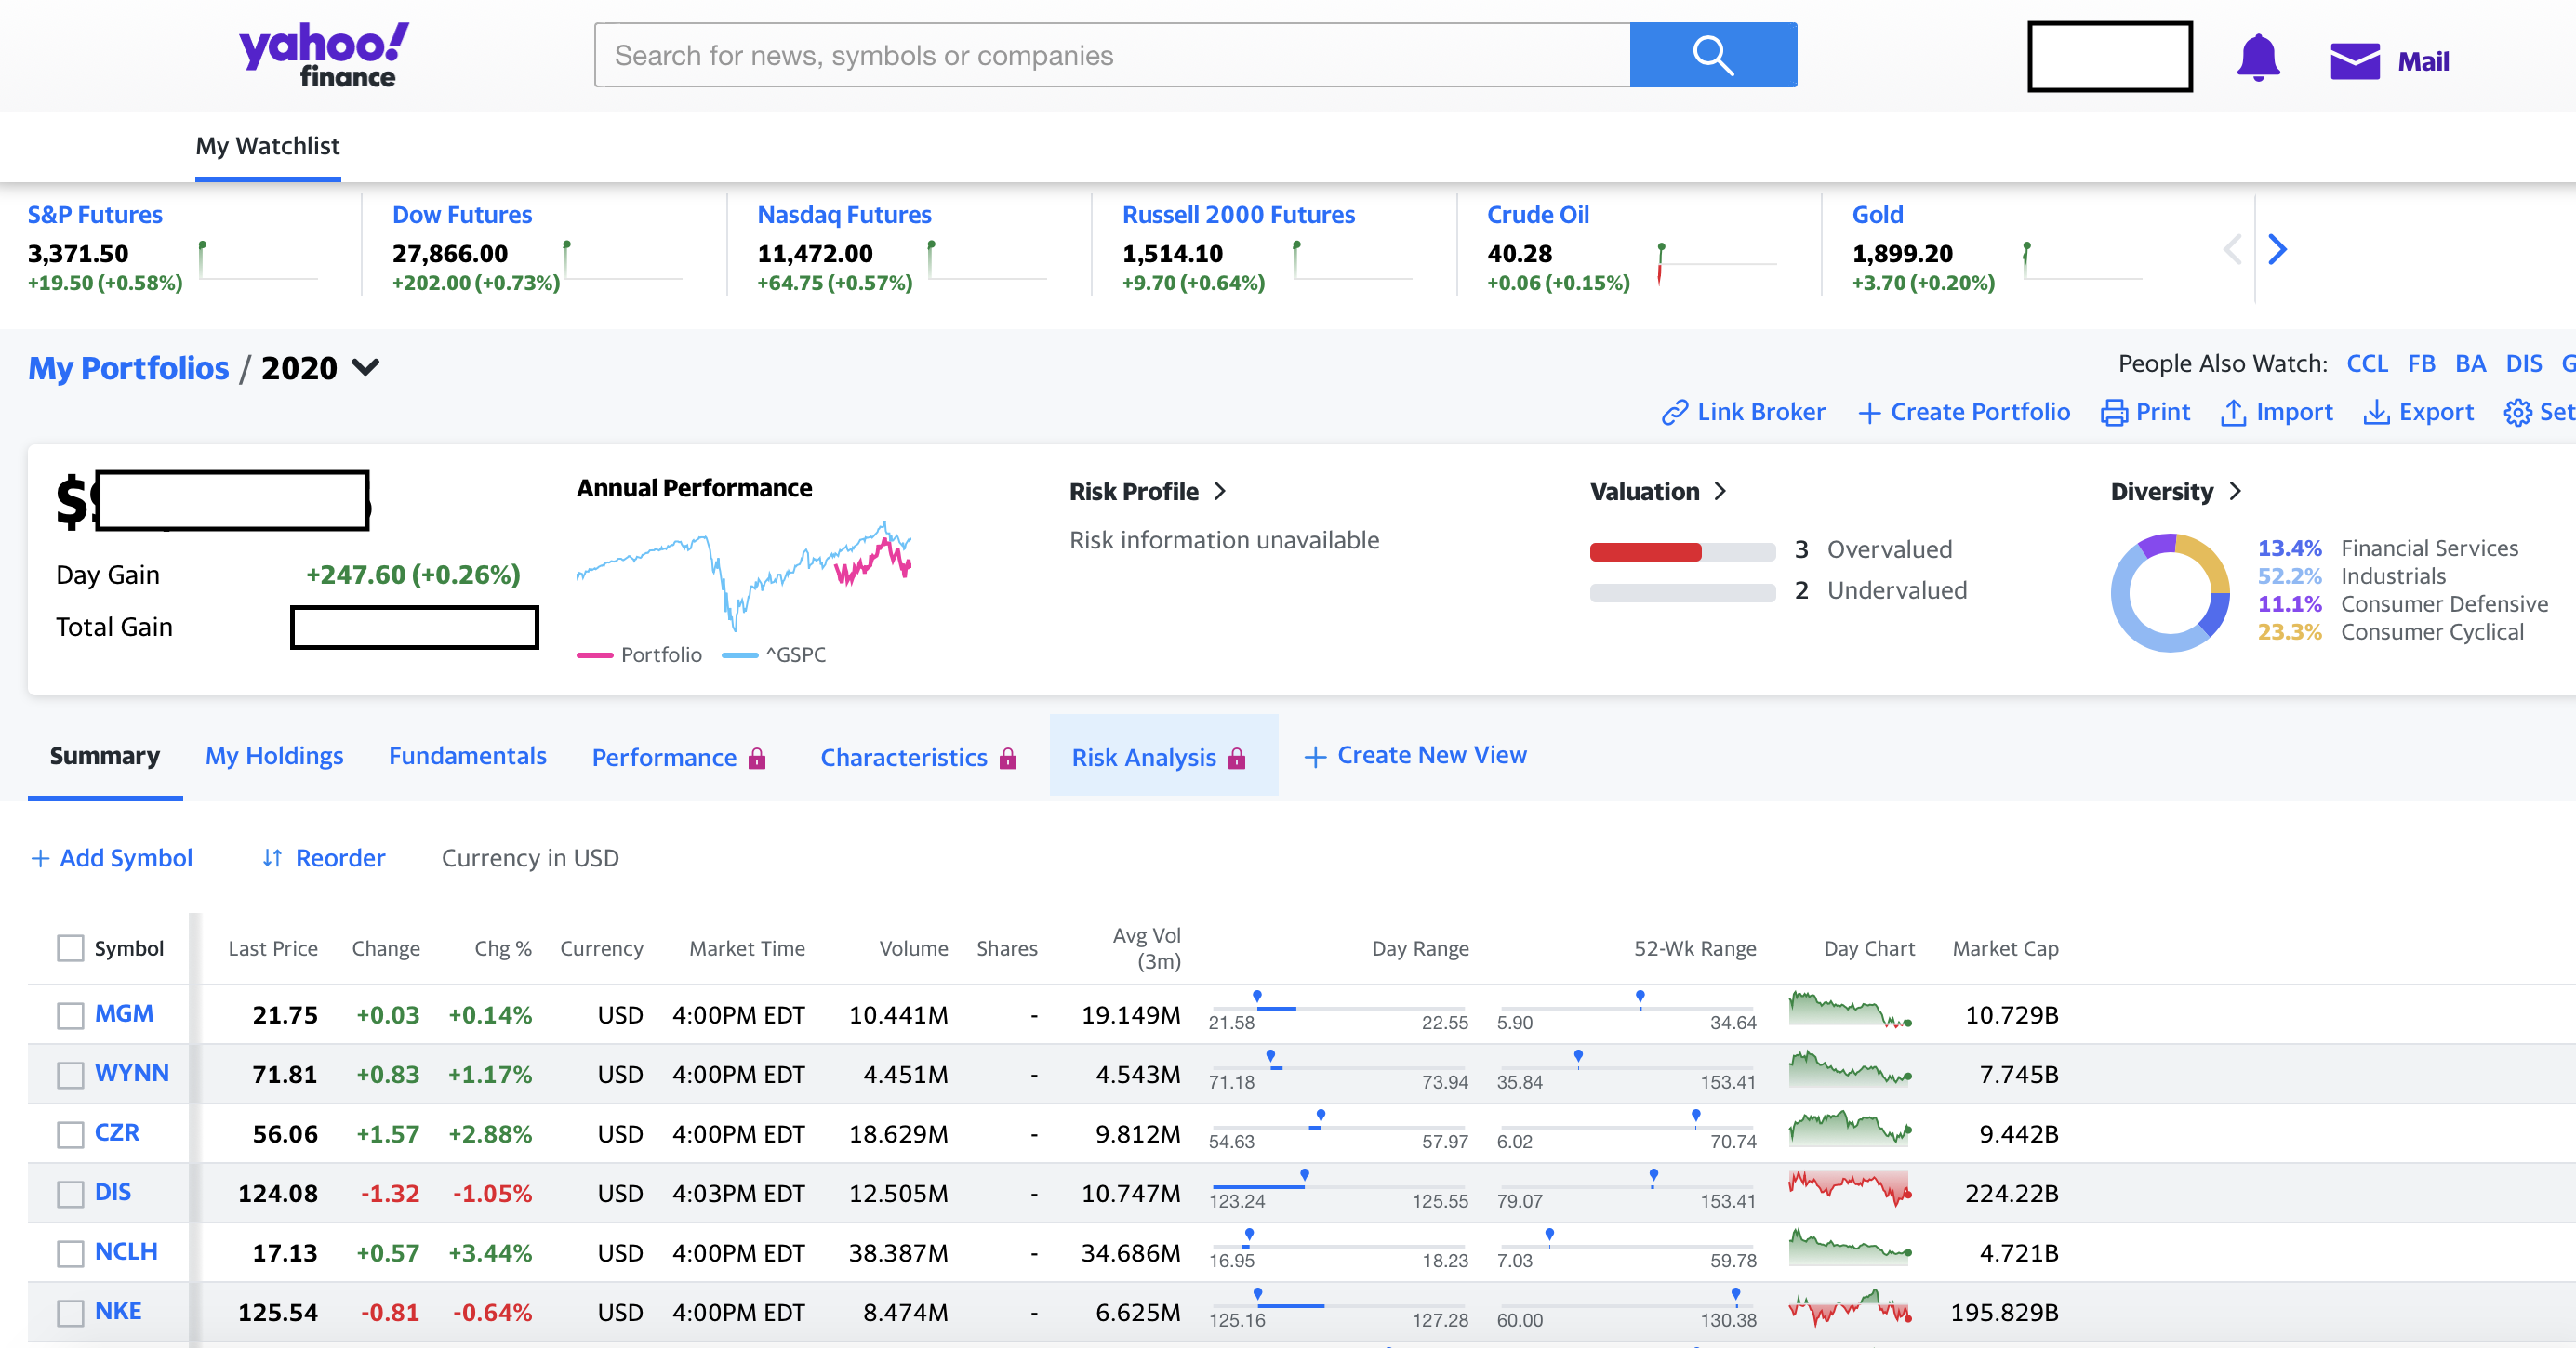Click the Create Portfolio plus icon

coord(1868,412)
